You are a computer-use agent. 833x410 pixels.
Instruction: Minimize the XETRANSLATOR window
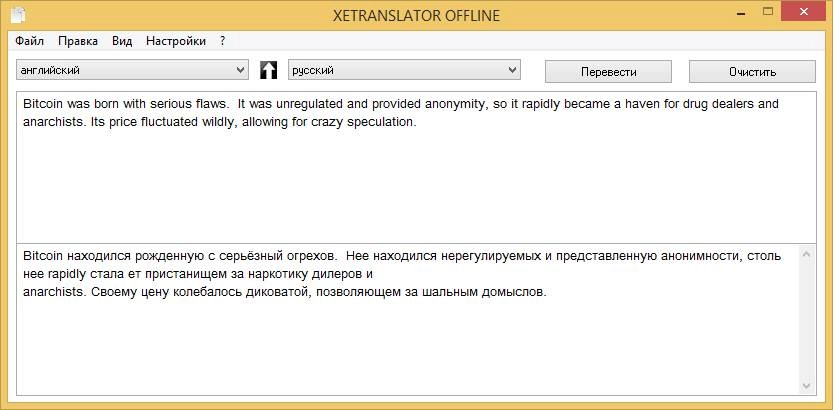[741, 11]
